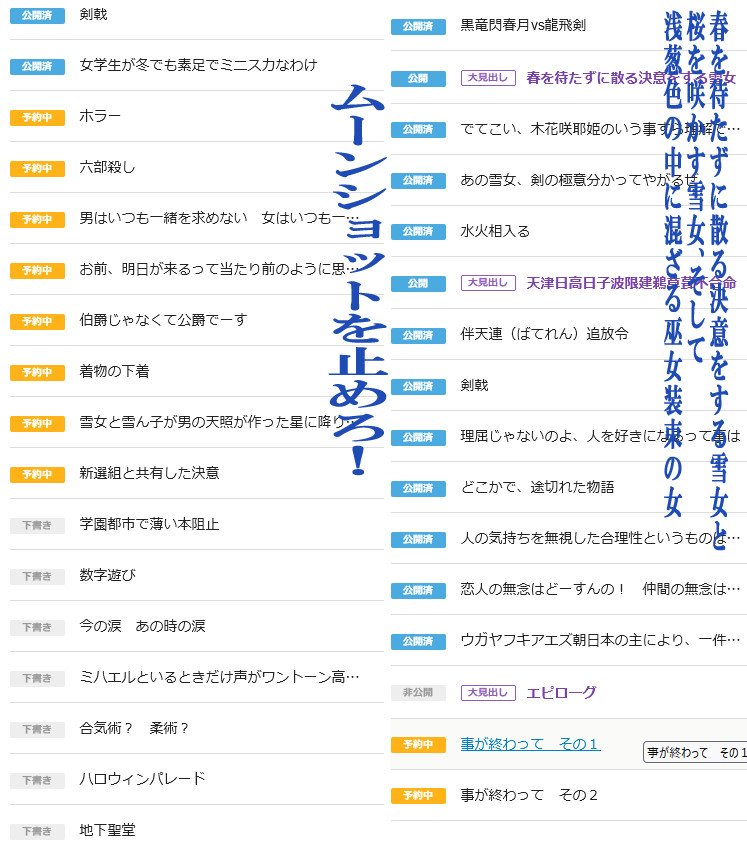Click the 地下聖堂 draft entry
Screen dimensions: 747x845
107,830
